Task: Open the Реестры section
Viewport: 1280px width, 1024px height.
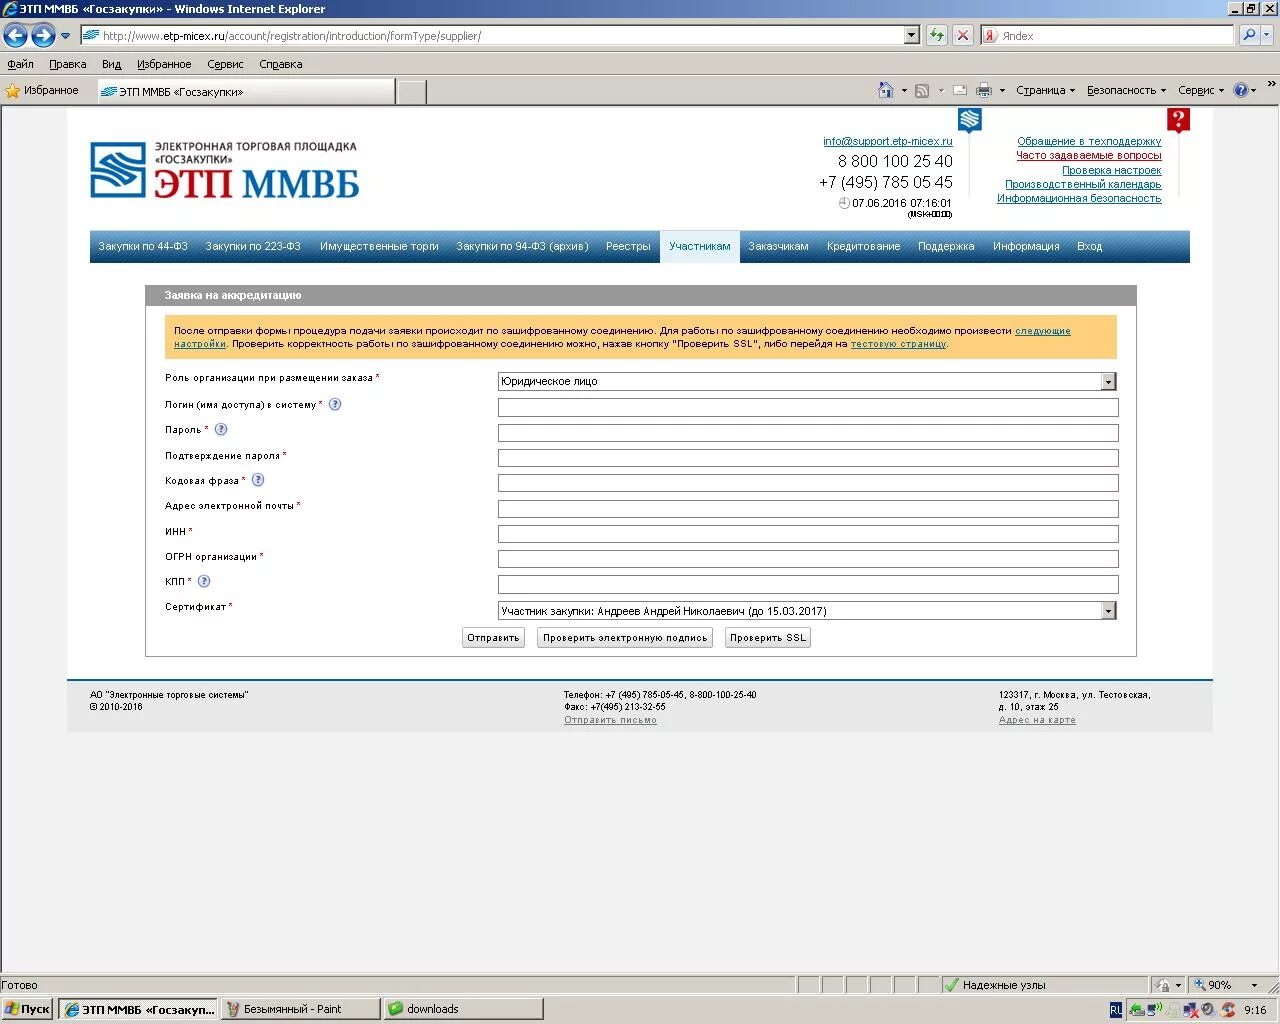Action: (628, 246)
